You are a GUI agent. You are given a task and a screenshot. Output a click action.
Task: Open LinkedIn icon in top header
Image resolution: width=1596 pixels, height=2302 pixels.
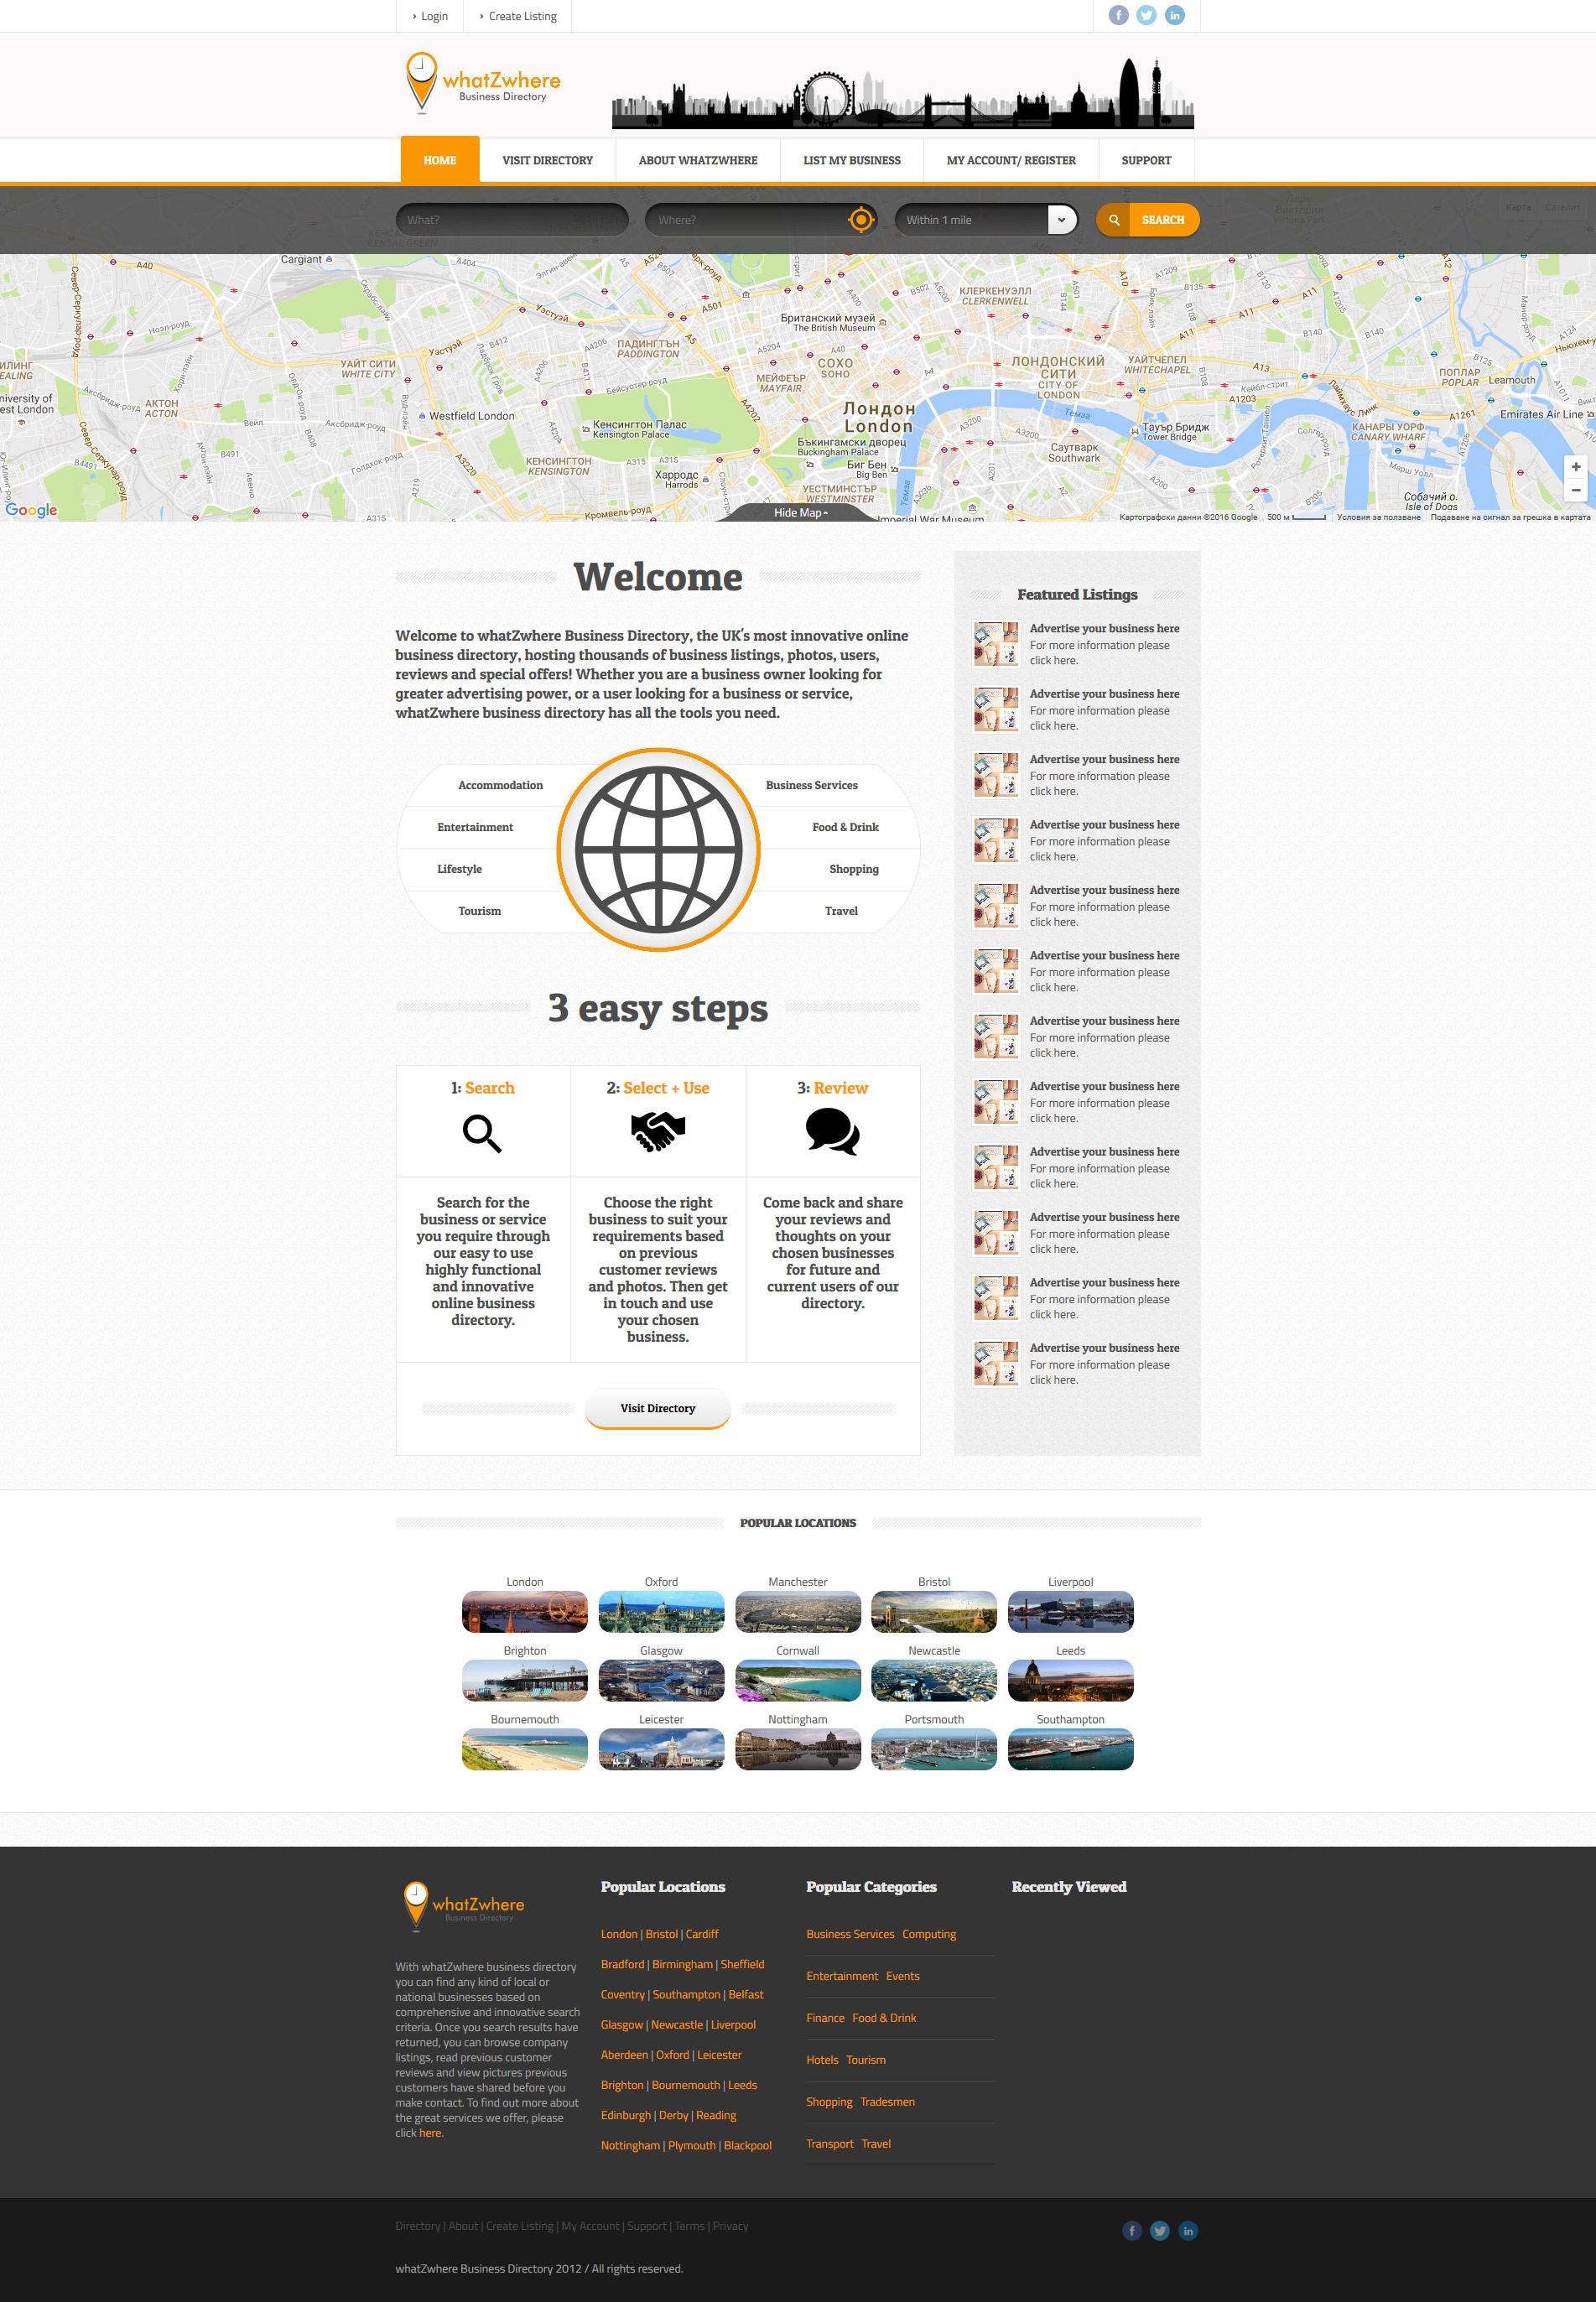(x=1174, y=15)
